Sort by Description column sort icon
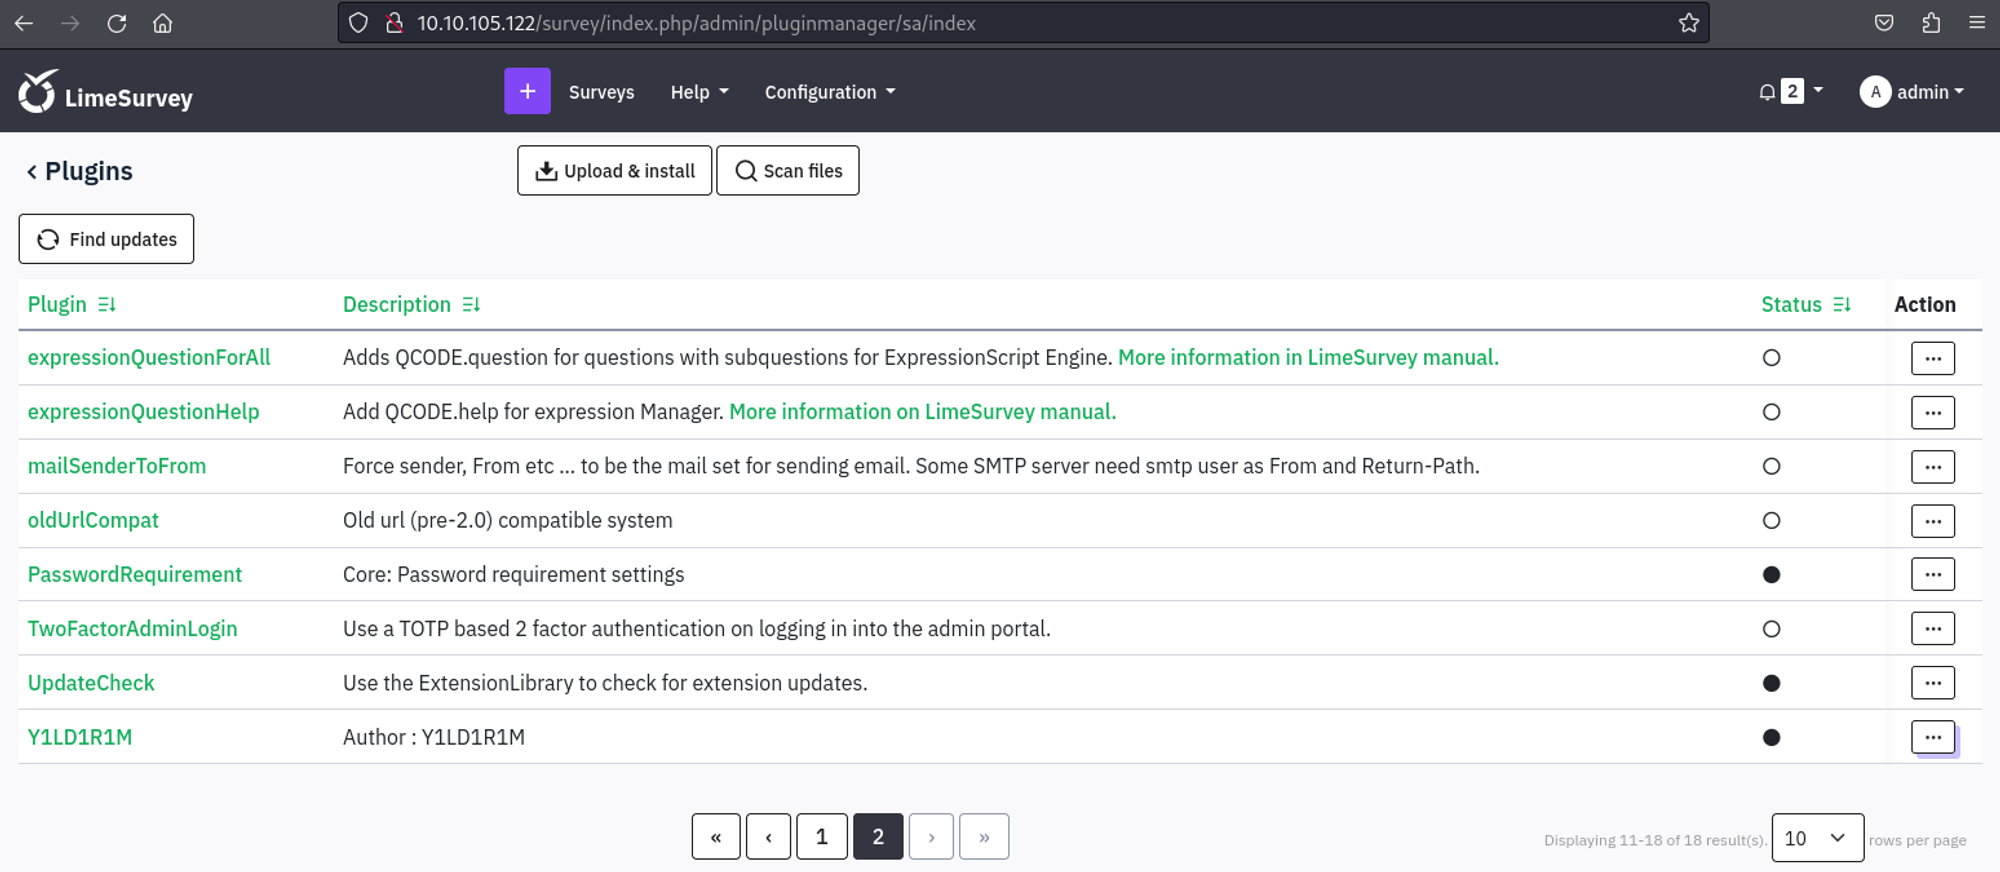Viewport: 2000px width, 872px height. point(471,305)
